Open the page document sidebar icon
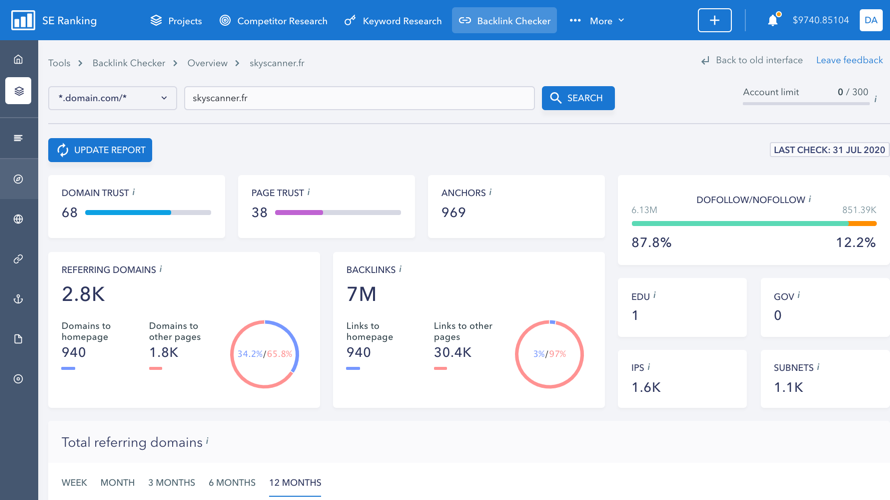The height and width of the screenshot is (500, 890). click(x=18, y=339)
